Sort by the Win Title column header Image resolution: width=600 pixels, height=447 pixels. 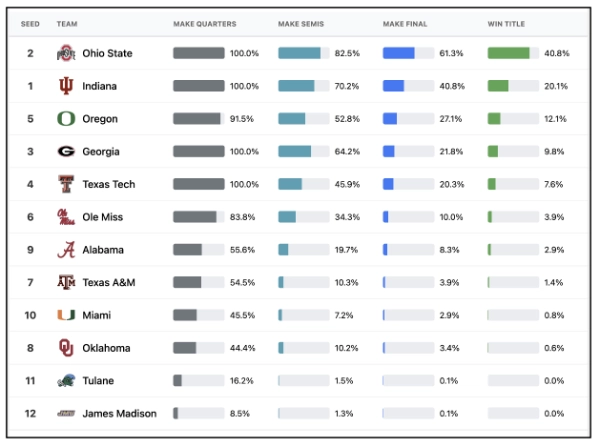point(507,22)
